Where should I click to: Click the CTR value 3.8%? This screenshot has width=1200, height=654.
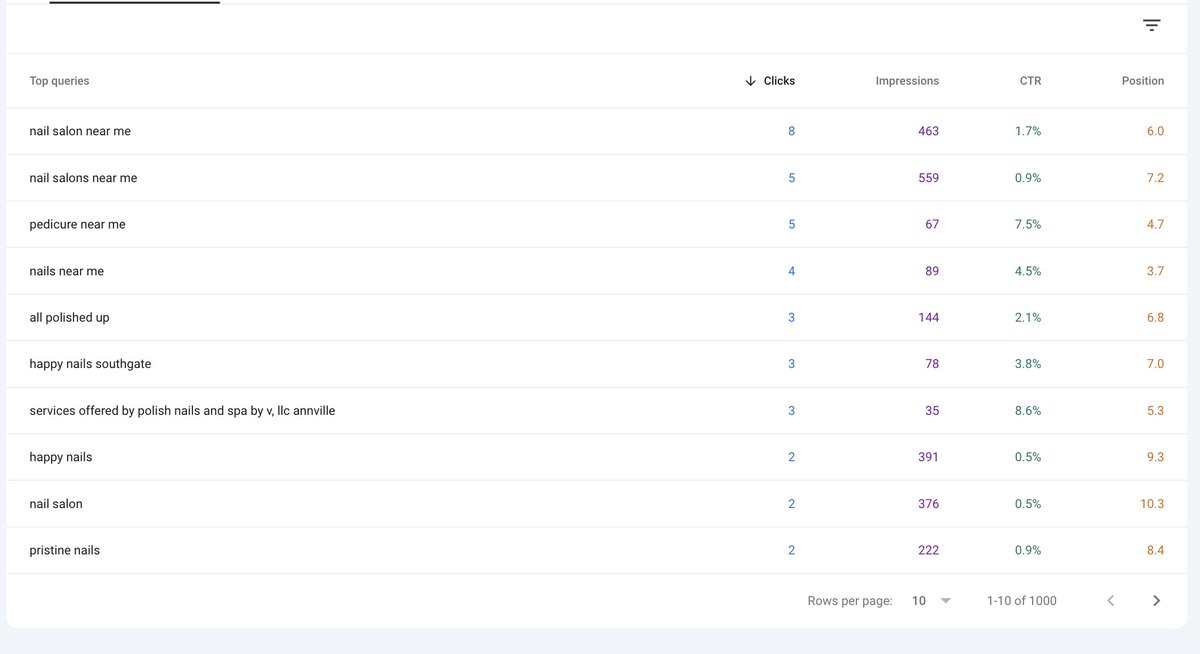[1027, 364]
